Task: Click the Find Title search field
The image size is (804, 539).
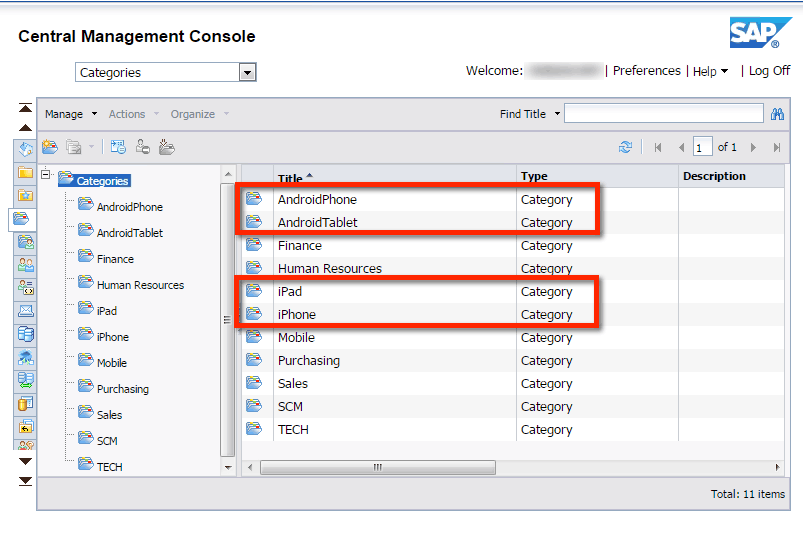Action: pos(663,114)
